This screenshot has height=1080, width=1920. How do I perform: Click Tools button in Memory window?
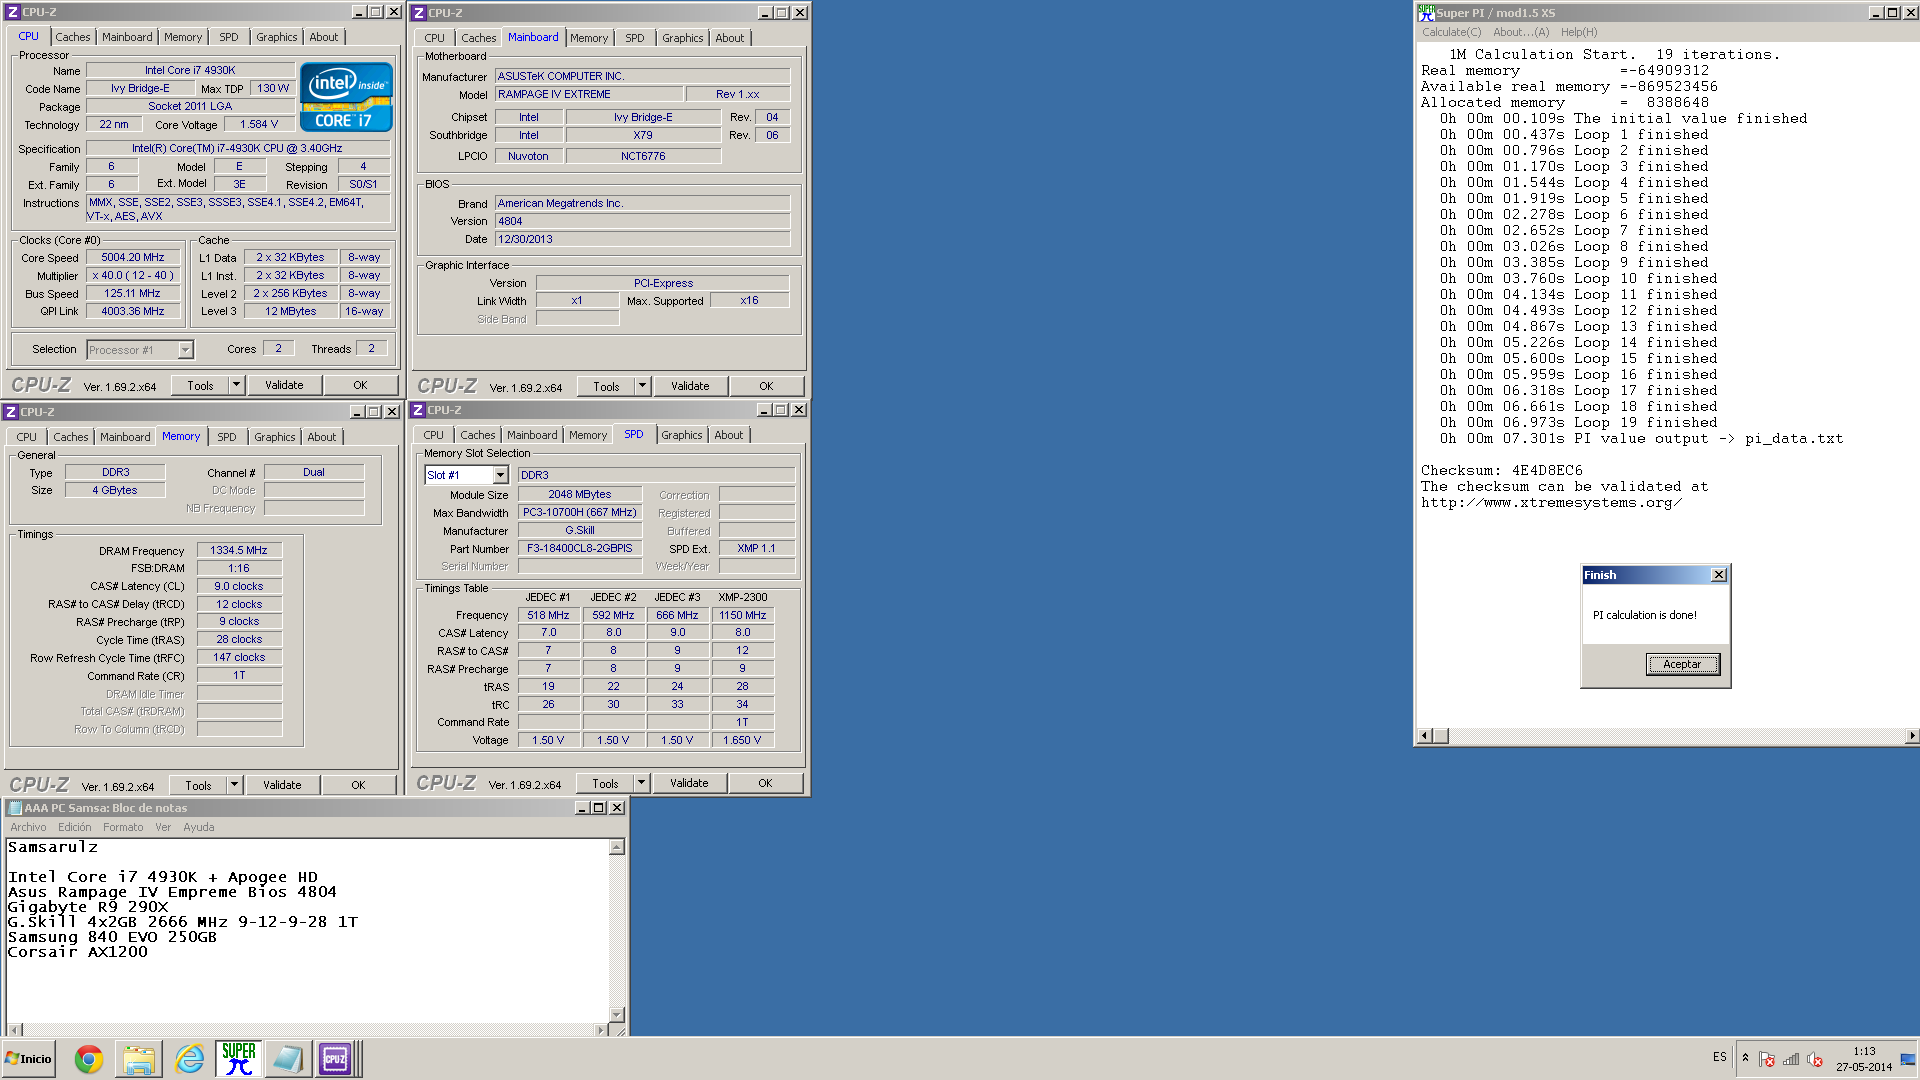[198, 785]
